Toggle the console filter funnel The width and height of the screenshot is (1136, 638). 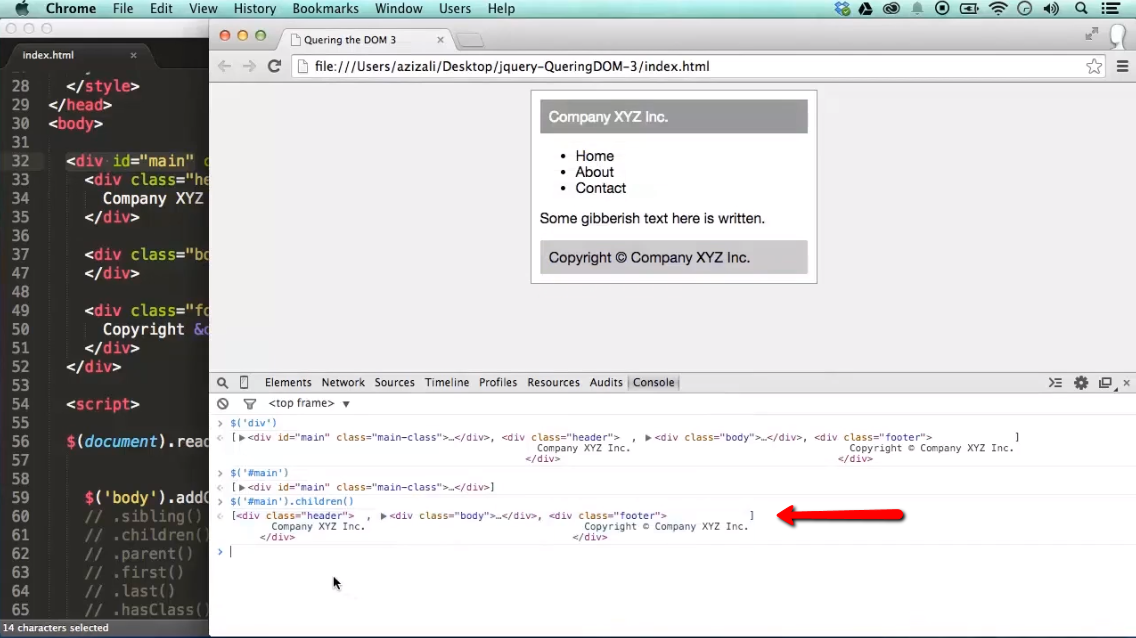click(x=250, y=403)
